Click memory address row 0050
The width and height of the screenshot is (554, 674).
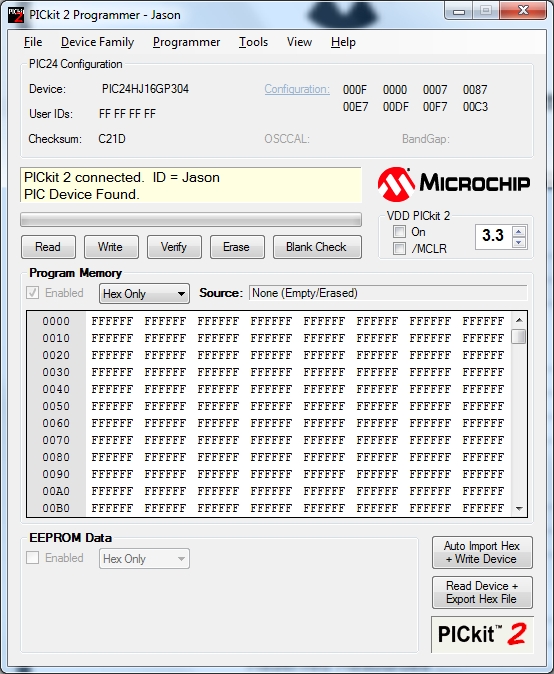(x=56, y=406)
